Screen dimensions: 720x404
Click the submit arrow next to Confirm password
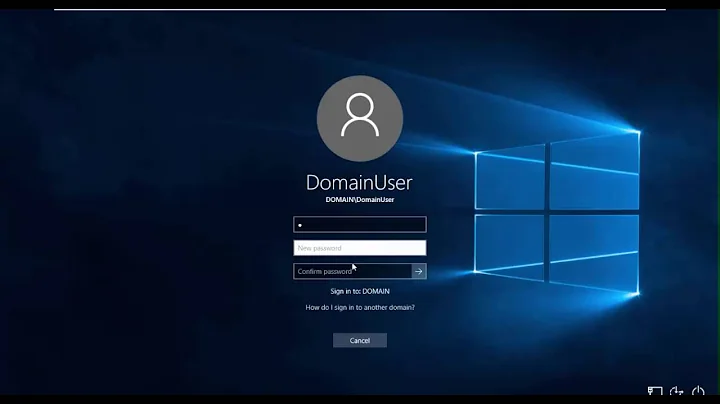pyautogui.click(x=419, y=271)
